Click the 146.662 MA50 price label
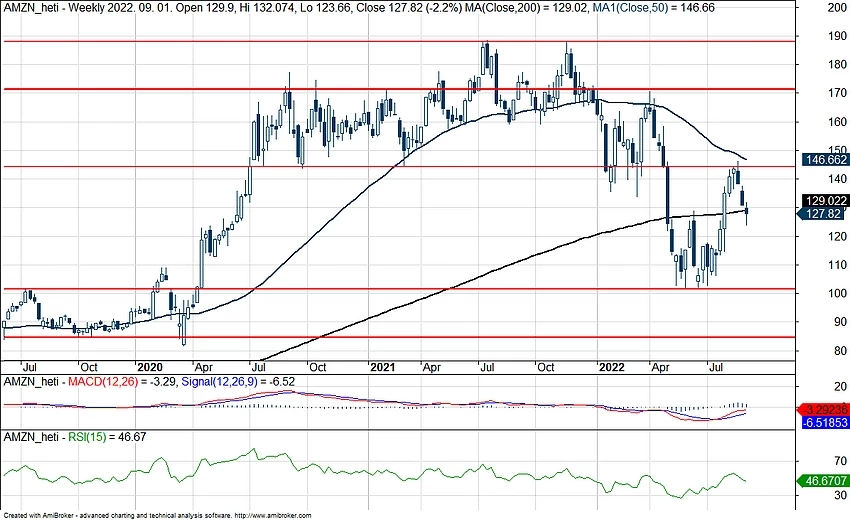 pyautogui.click(x=825, y=159)
